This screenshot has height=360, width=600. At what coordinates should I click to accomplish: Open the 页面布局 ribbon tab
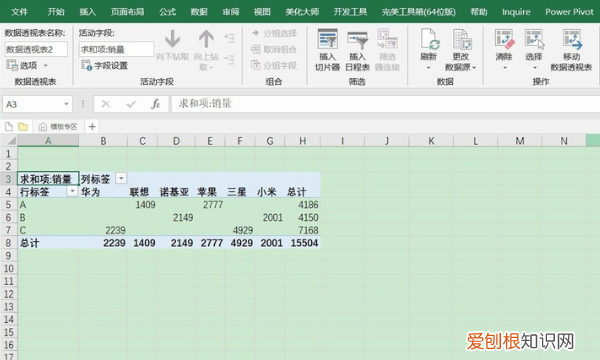127,12
